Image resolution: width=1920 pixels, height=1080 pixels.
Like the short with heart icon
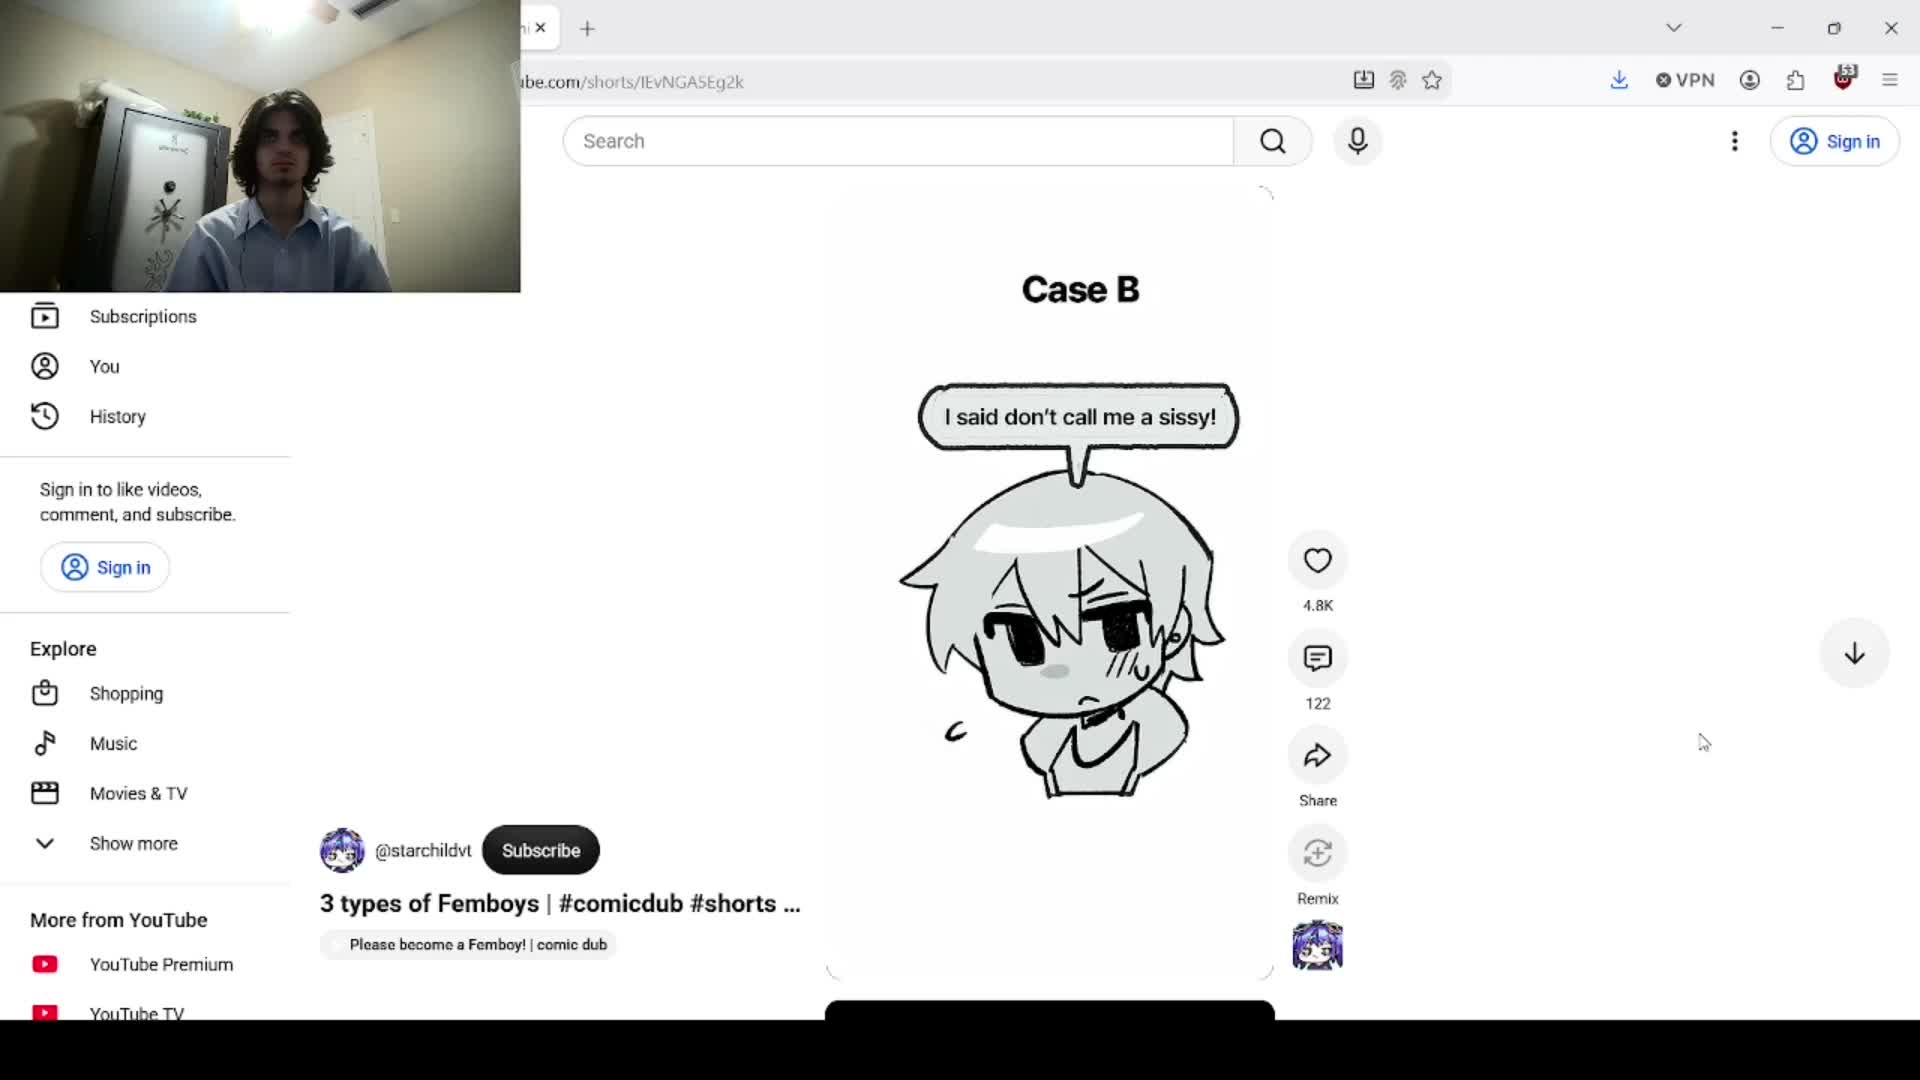1317,560
